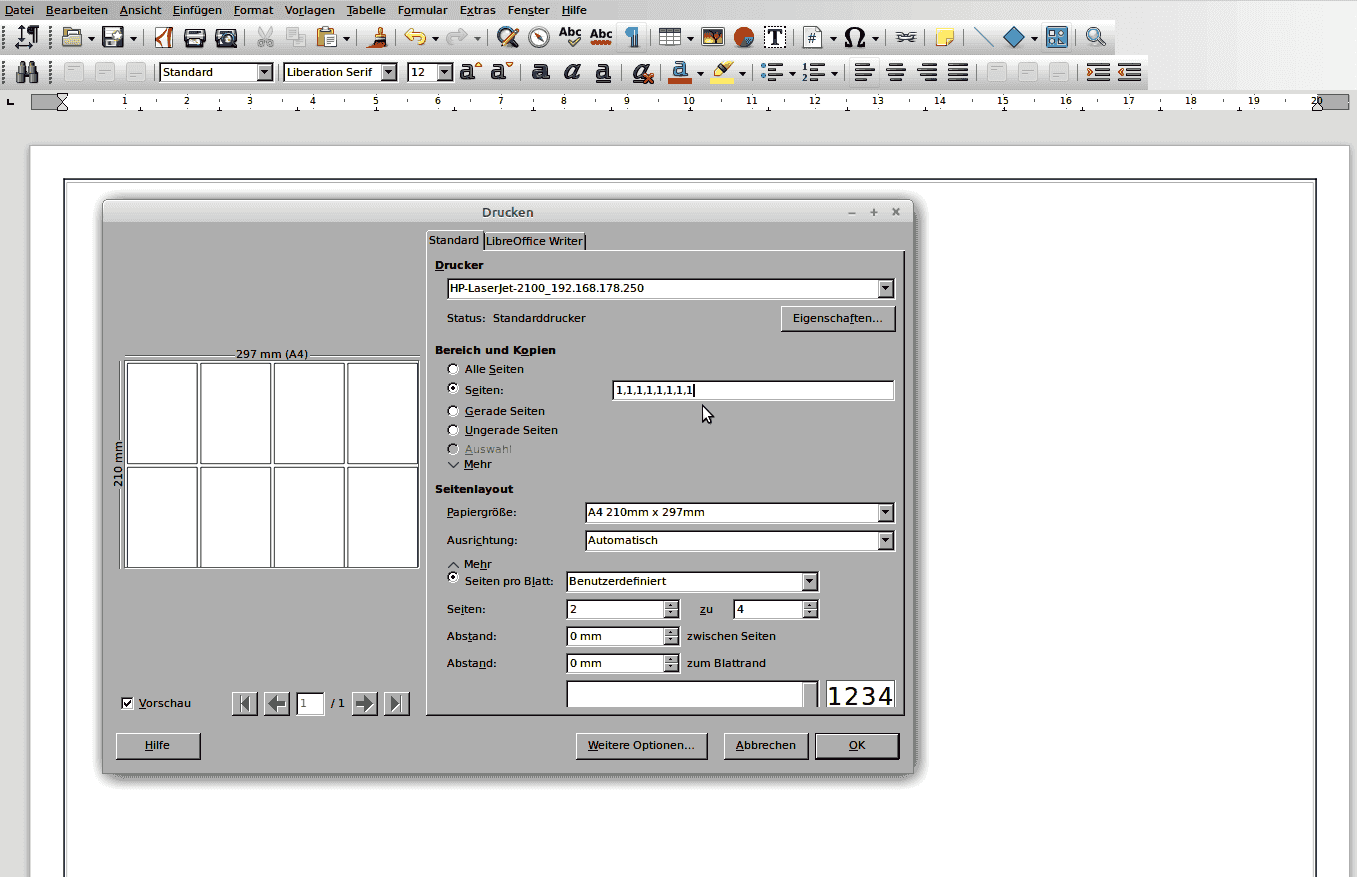The width and height of the screenshot is (1357, 877).
Task: Select the Ungerade Seiten radio button
Action: click(x=454, y=430)
